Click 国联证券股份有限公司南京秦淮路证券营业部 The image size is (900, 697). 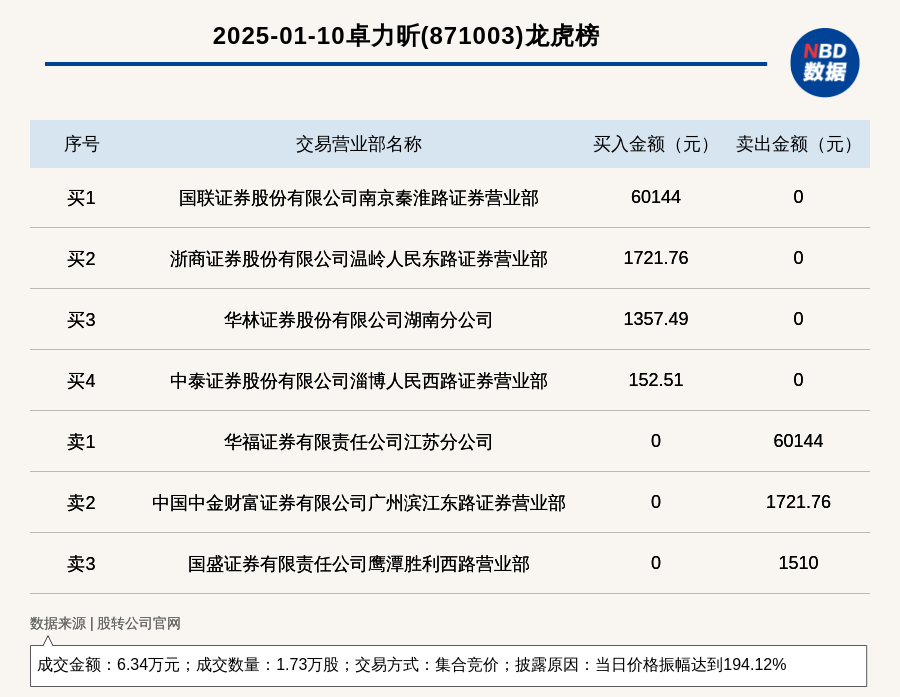(359, 198)
